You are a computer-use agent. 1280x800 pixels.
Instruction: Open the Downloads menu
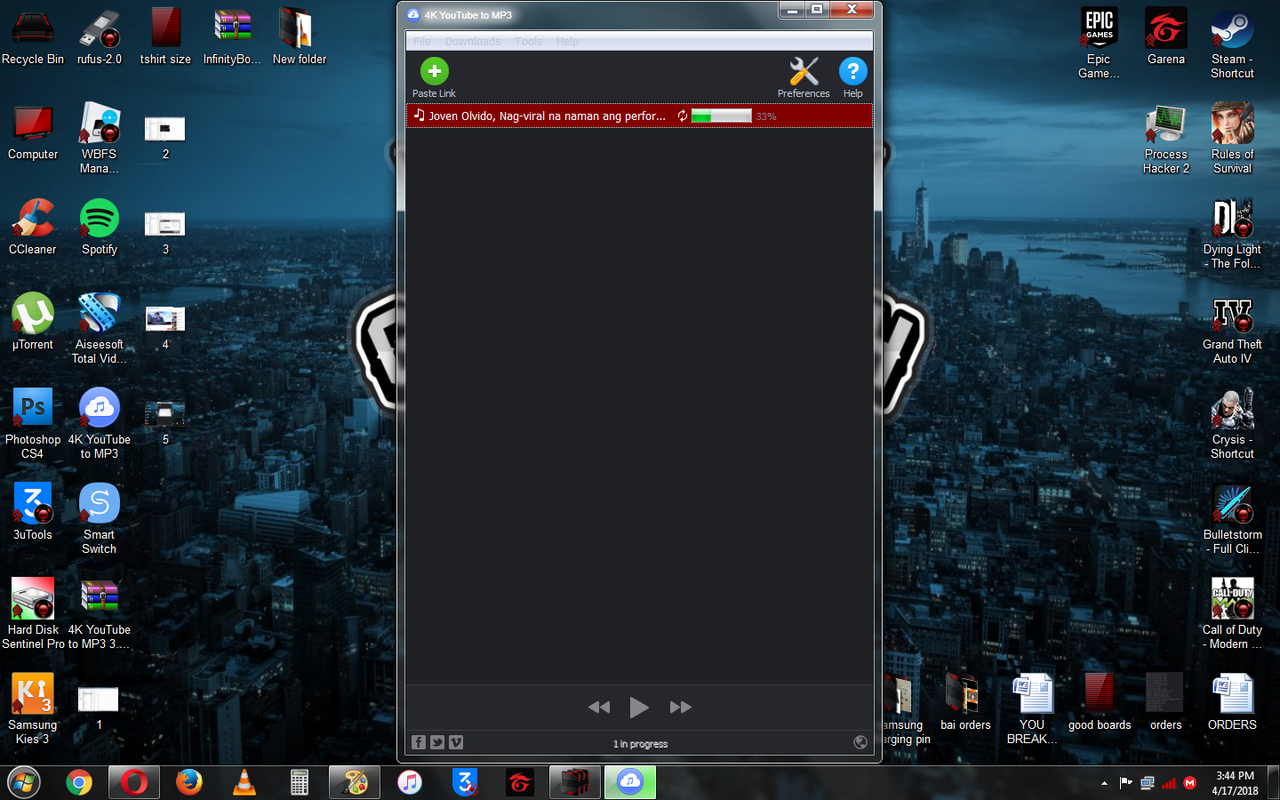point(473,41)
